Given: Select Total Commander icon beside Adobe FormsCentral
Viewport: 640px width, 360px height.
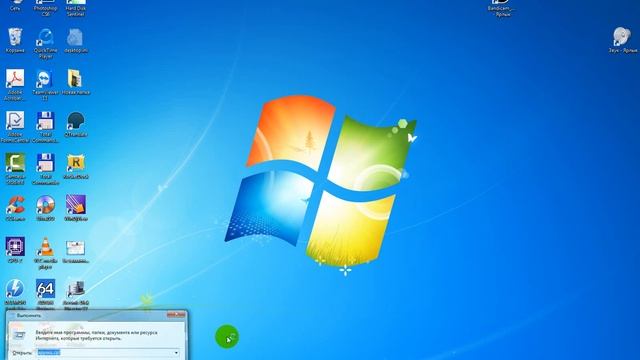Looking at the screenshot, I should coord(45,127).
